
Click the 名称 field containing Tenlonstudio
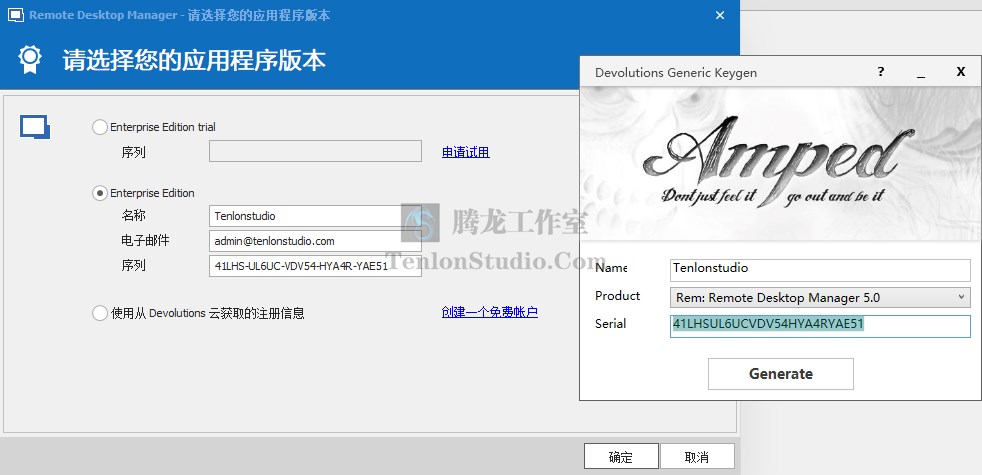315,216
